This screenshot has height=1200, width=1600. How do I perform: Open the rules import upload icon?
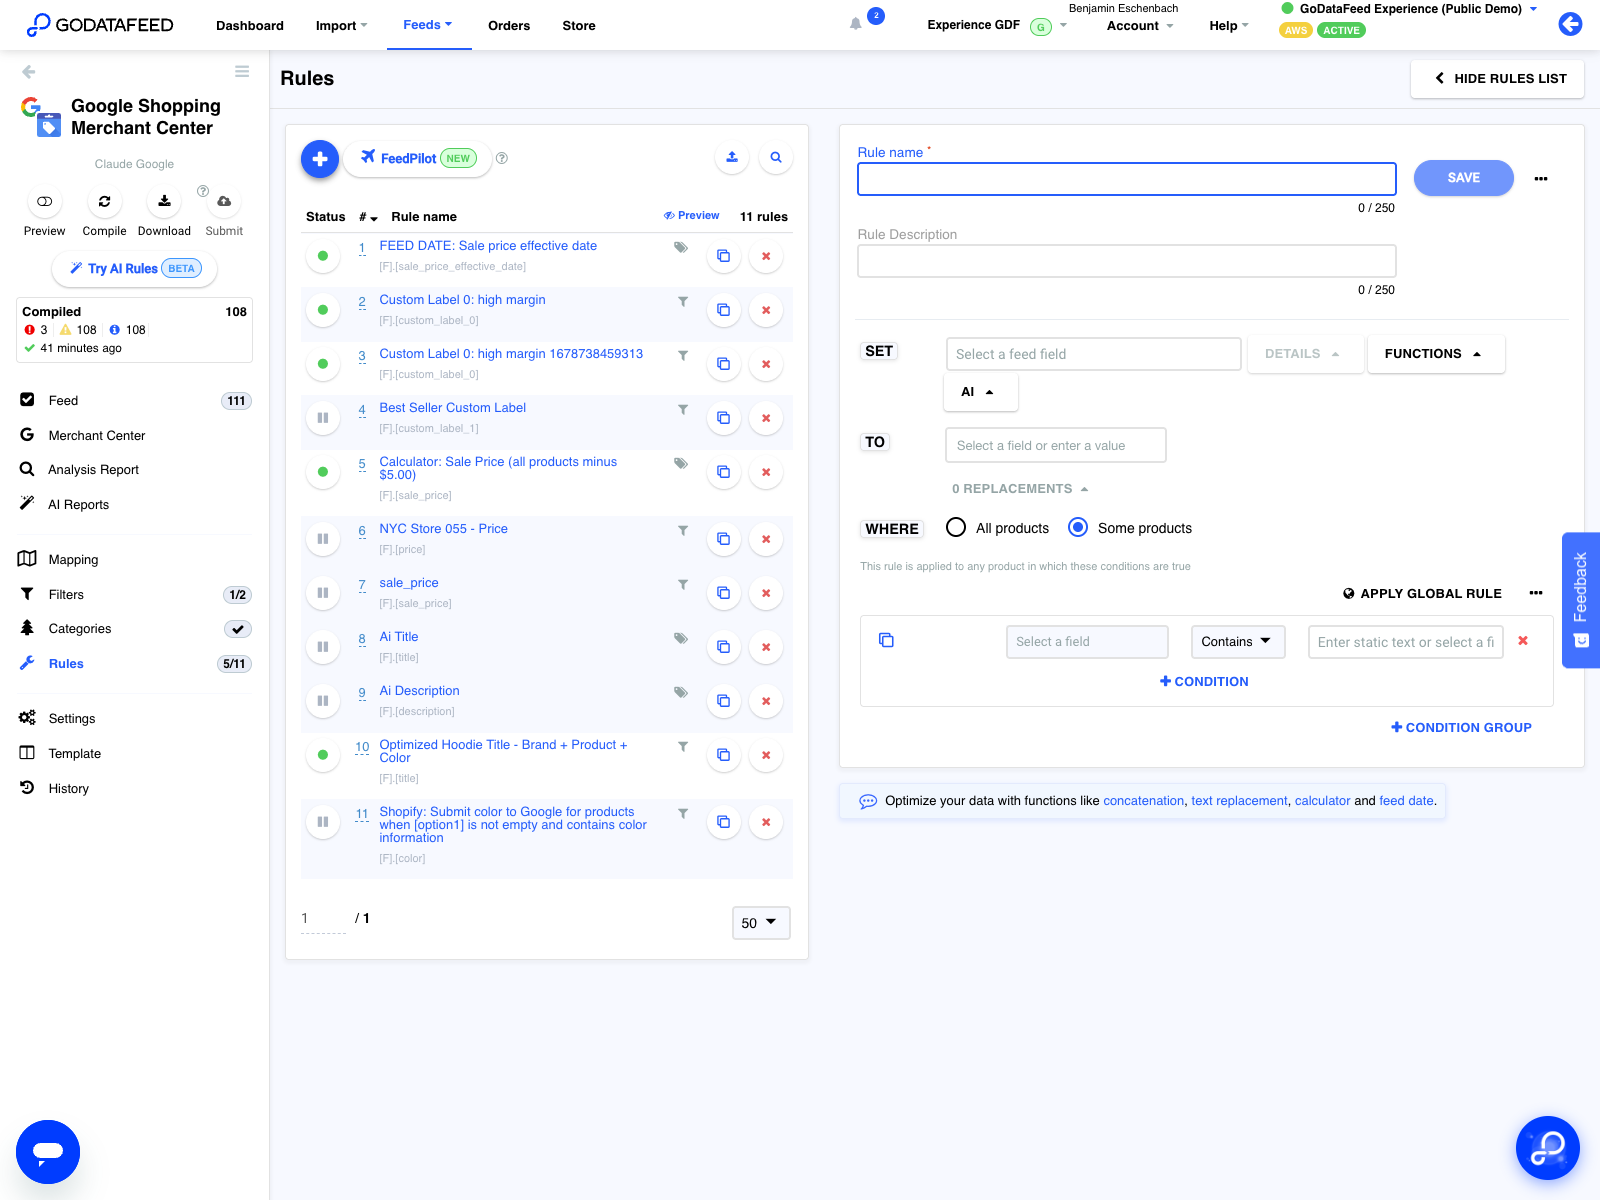[x=732, y=157]
